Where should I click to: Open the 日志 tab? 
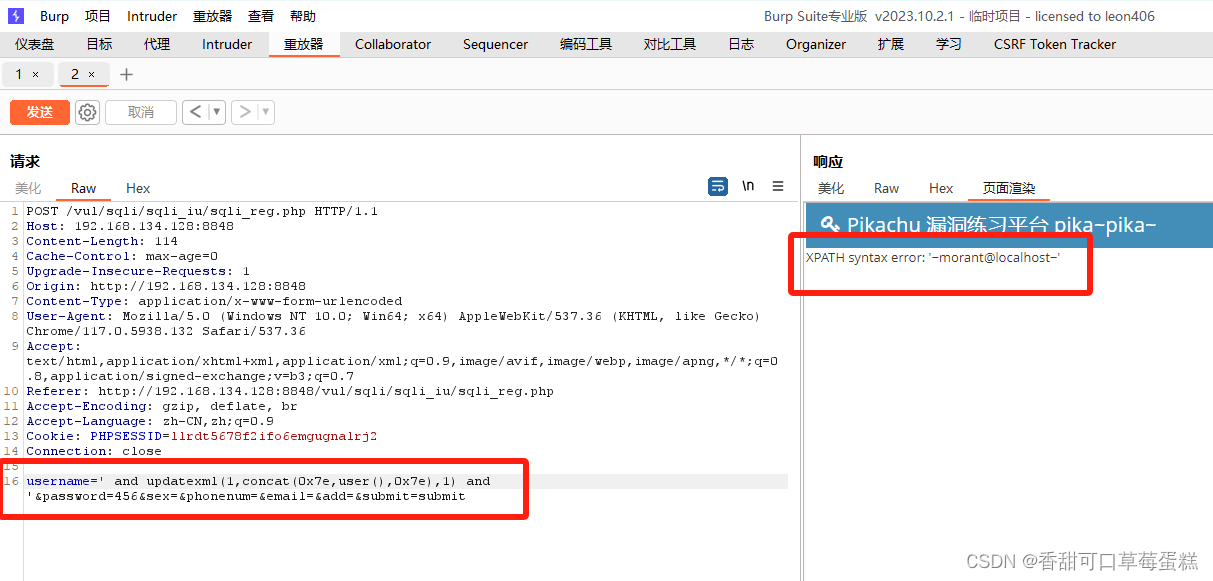tap(741, 44)
